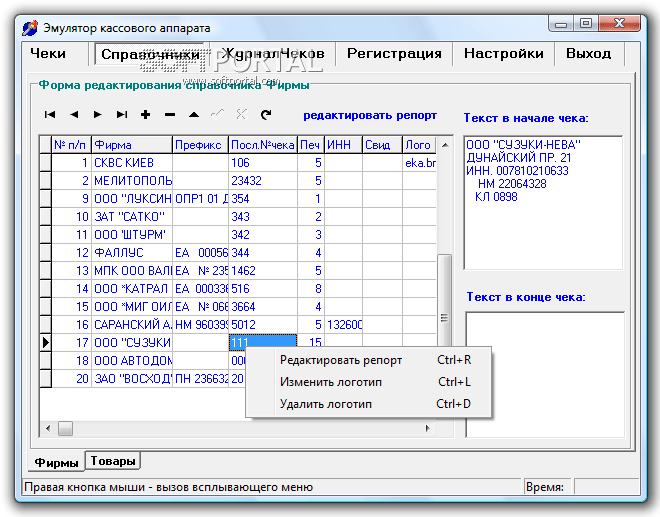Select the МЕЛИТОПОЛЬ firm cell
This screenshot has width=660, height=517.
132,181
